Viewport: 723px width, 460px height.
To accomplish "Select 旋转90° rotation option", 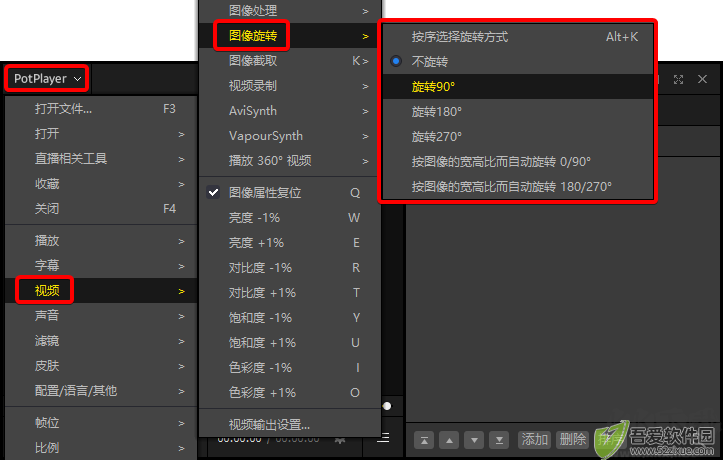I will coord(518,87).
